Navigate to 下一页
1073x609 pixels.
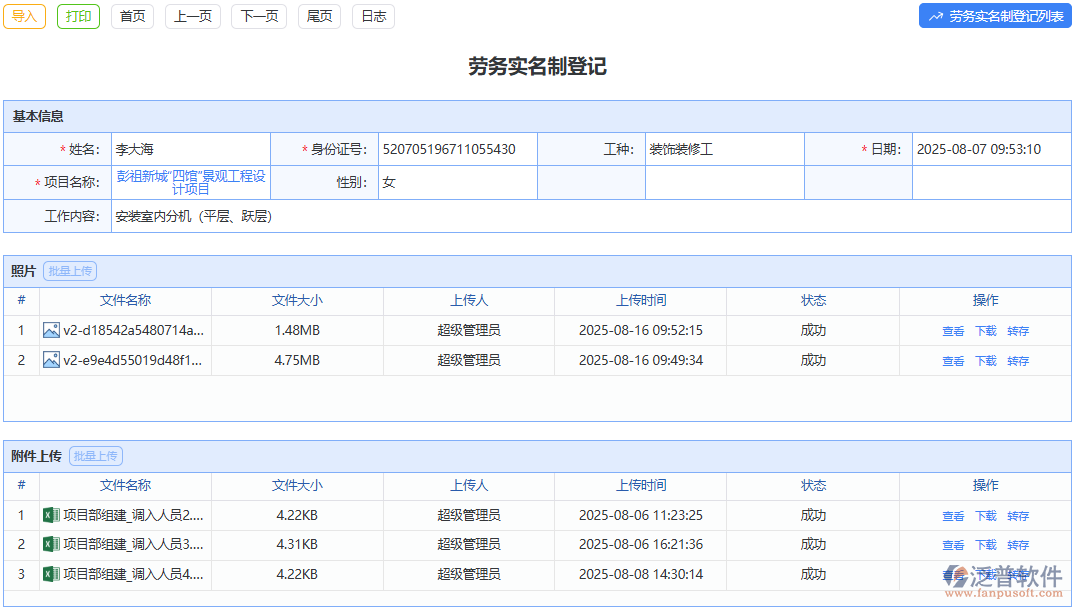pyautogui.click(x=258, y=16)
